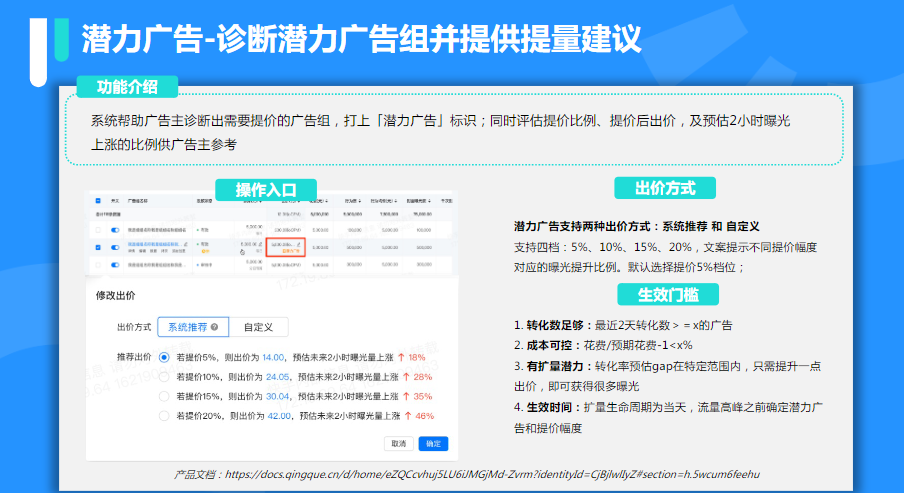Open the docs.qingque.cn product document link

pyautogui.click(x=492, y=475)
